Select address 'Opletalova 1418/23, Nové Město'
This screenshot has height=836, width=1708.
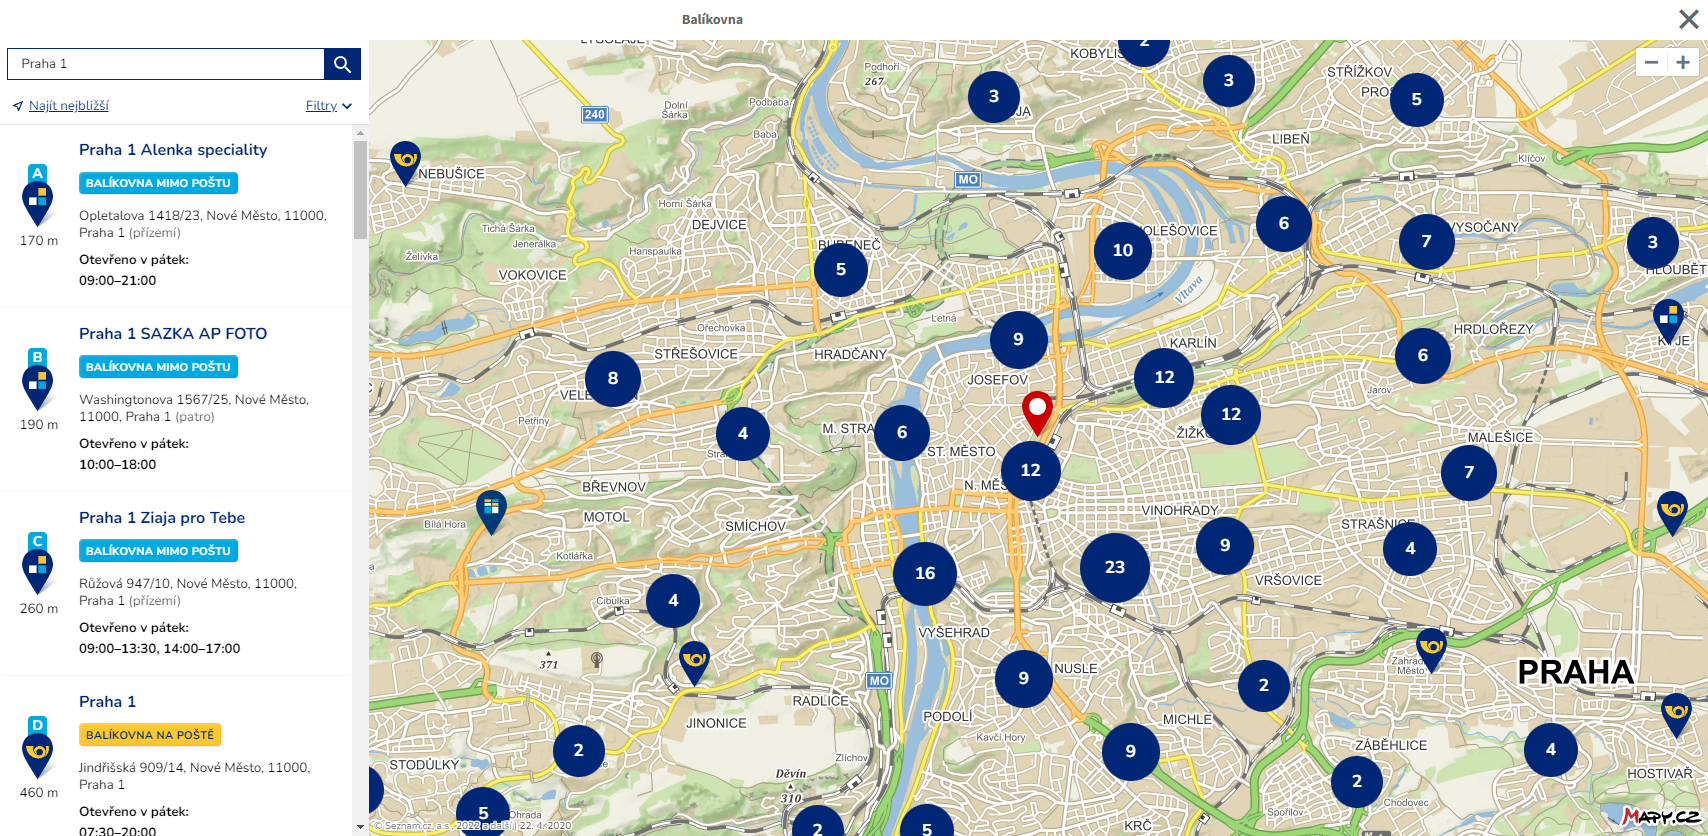pos(203,224)
